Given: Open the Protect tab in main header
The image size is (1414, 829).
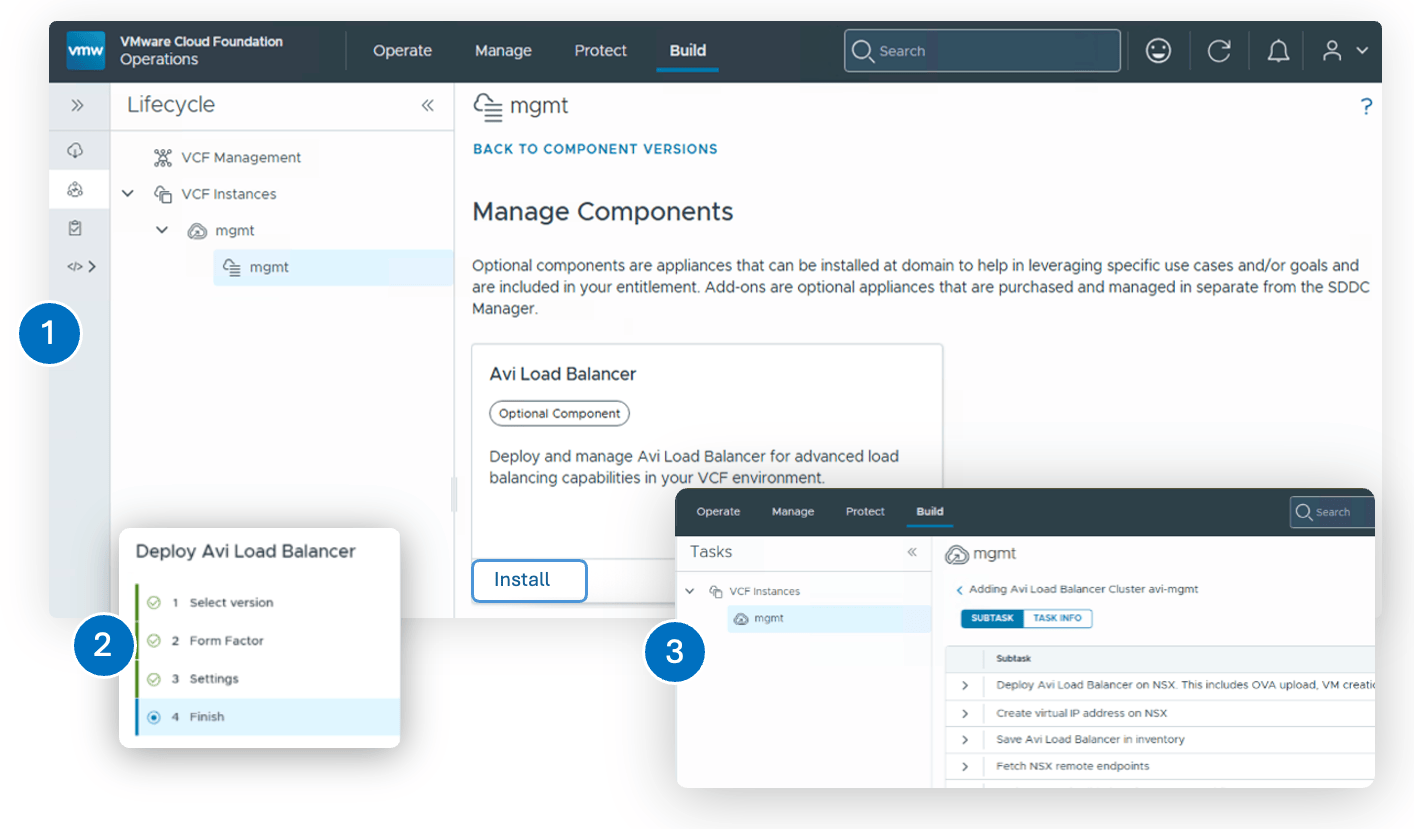Looking at the screenshot, I should point(601,51).
